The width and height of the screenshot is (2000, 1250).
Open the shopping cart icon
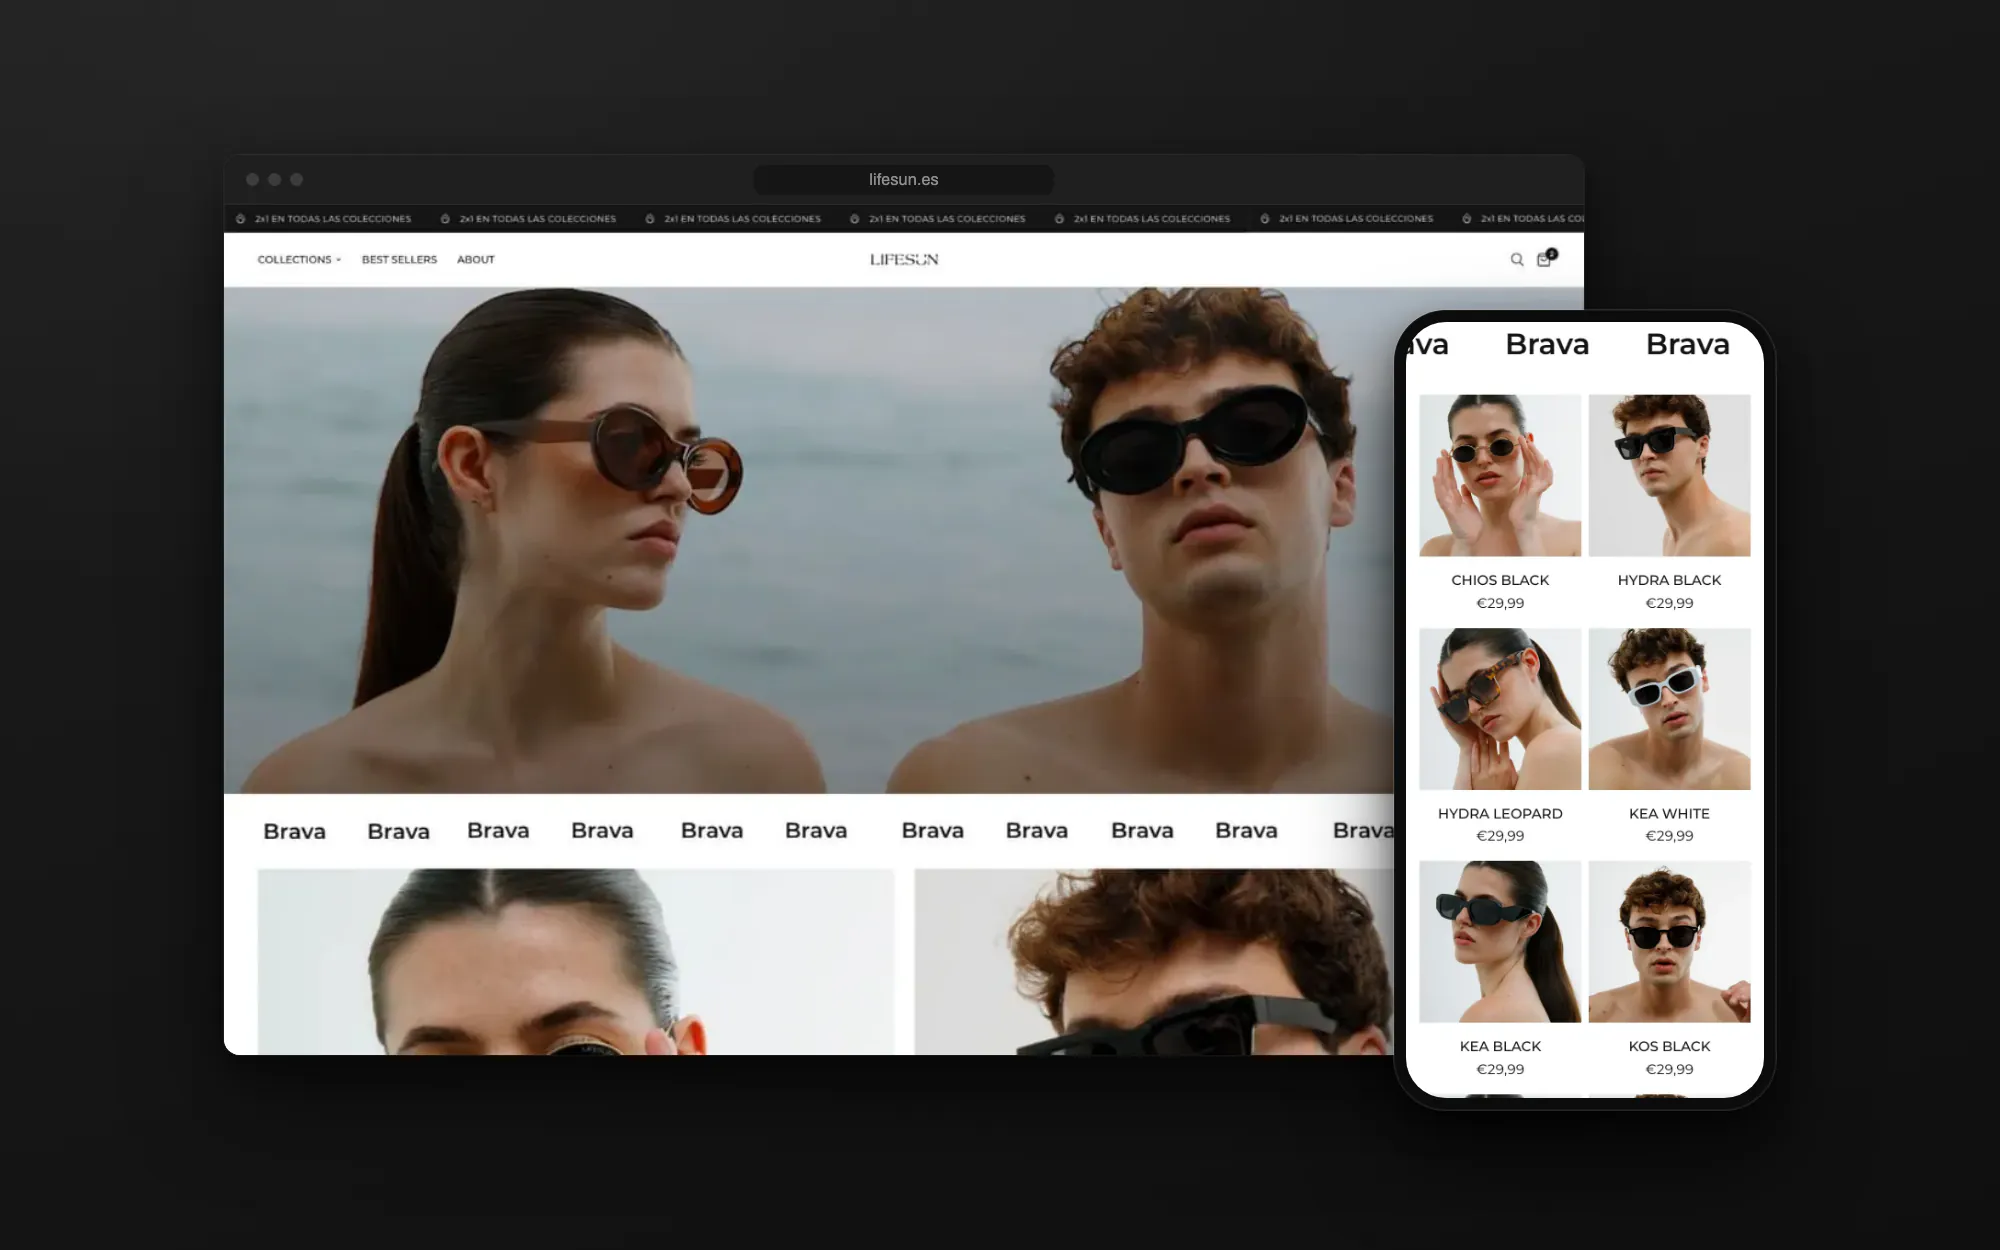click(x=1545, y=259)
